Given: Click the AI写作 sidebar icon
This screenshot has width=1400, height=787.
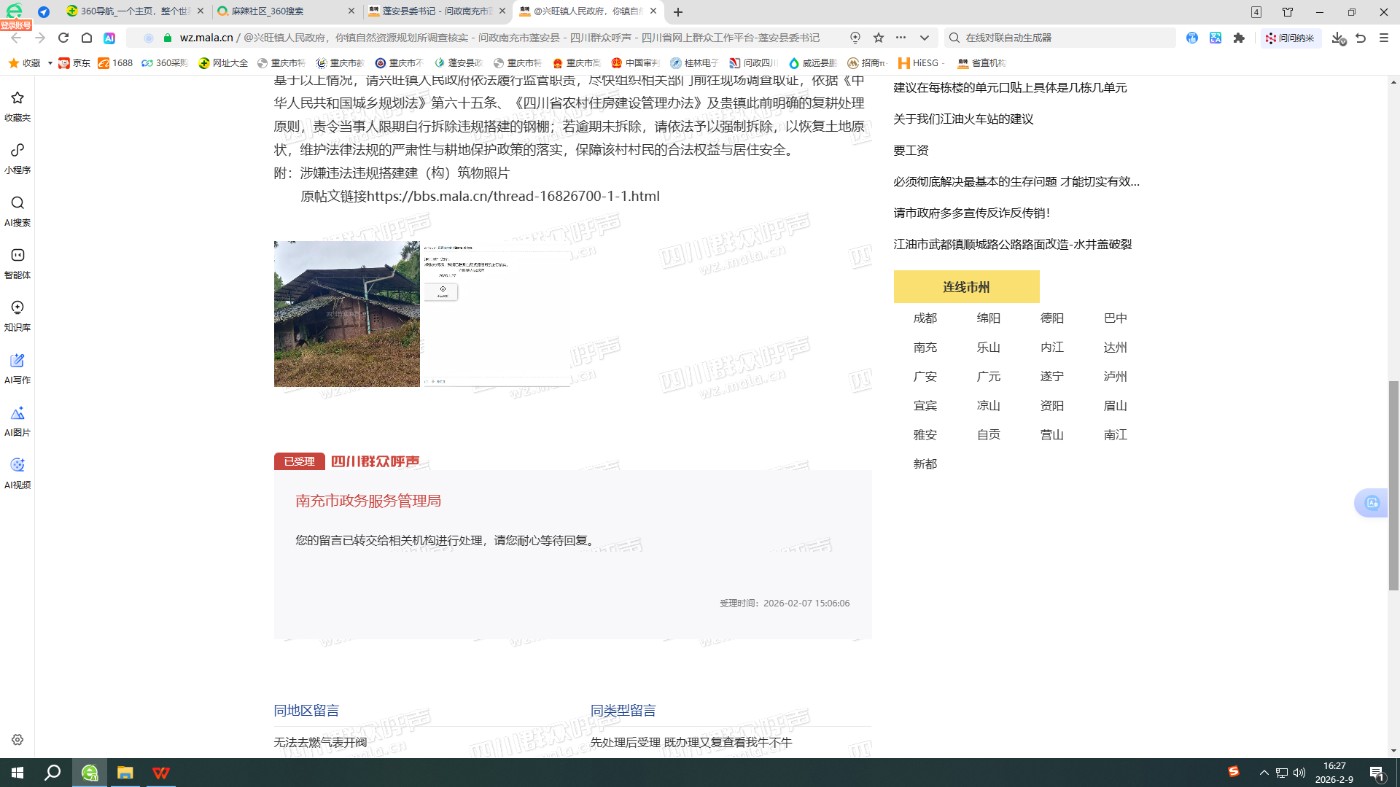Looking at the screenshot, I should pos(17,367).
